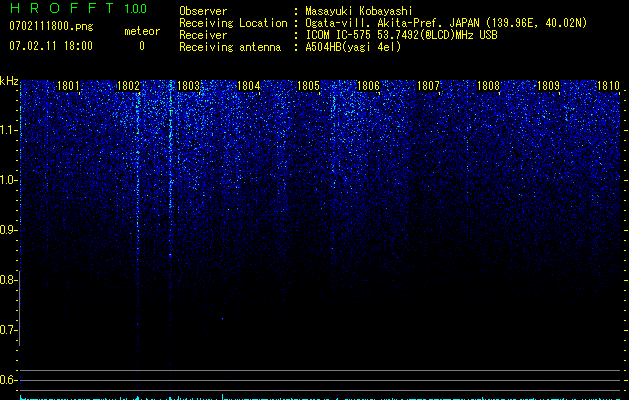Click the meteor count label
The image size is (629, 400).
click(x=142, y=31)
